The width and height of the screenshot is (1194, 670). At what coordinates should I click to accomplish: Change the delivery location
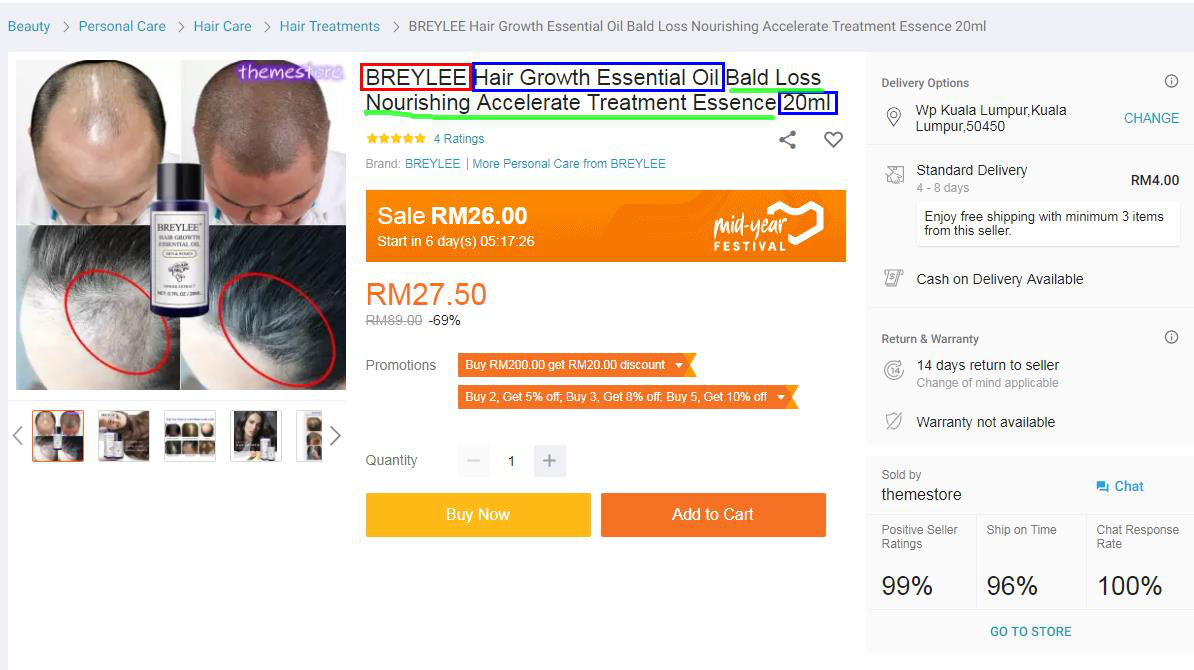[x=1151, y=118]
